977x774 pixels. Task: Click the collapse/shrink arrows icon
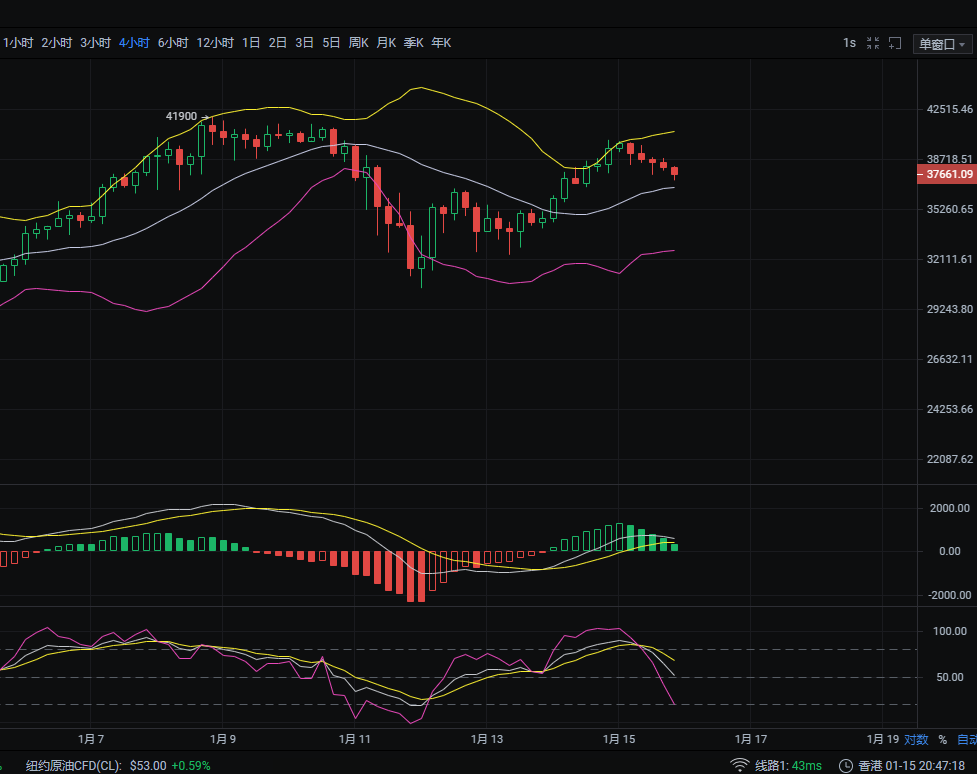tap(873, 43)
